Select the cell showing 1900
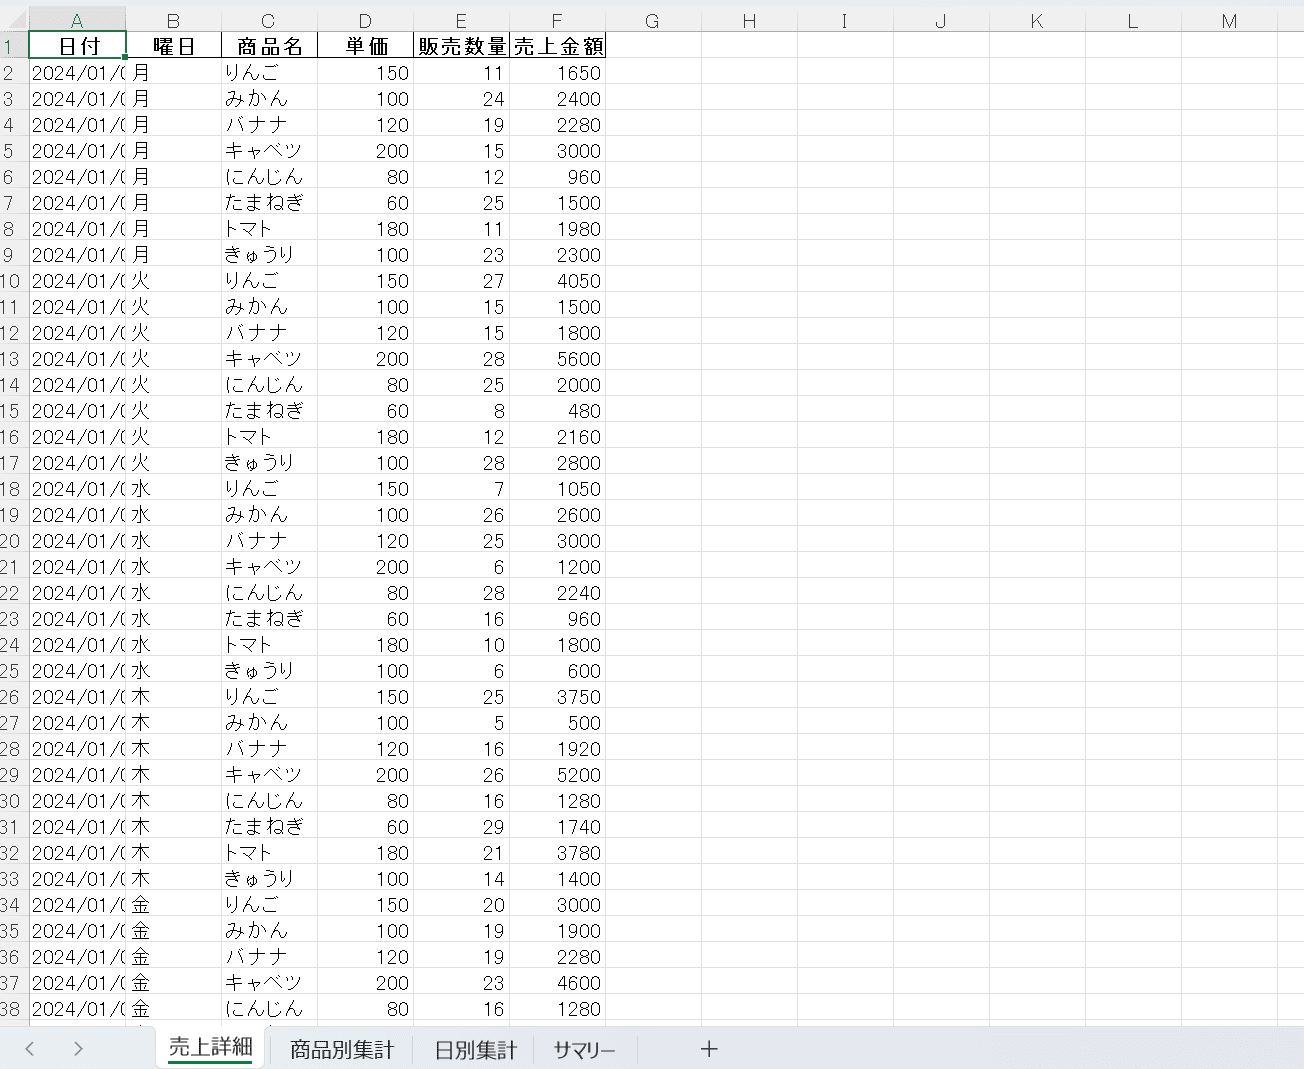 pos(557,931)
